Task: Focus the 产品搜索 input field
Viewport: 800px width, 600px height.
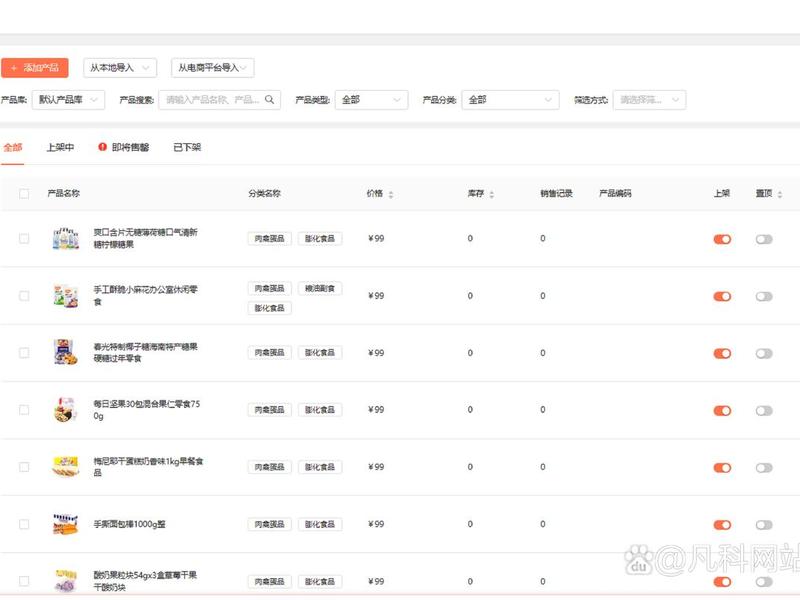Action: pyautogui.click(x=219, y=99)
